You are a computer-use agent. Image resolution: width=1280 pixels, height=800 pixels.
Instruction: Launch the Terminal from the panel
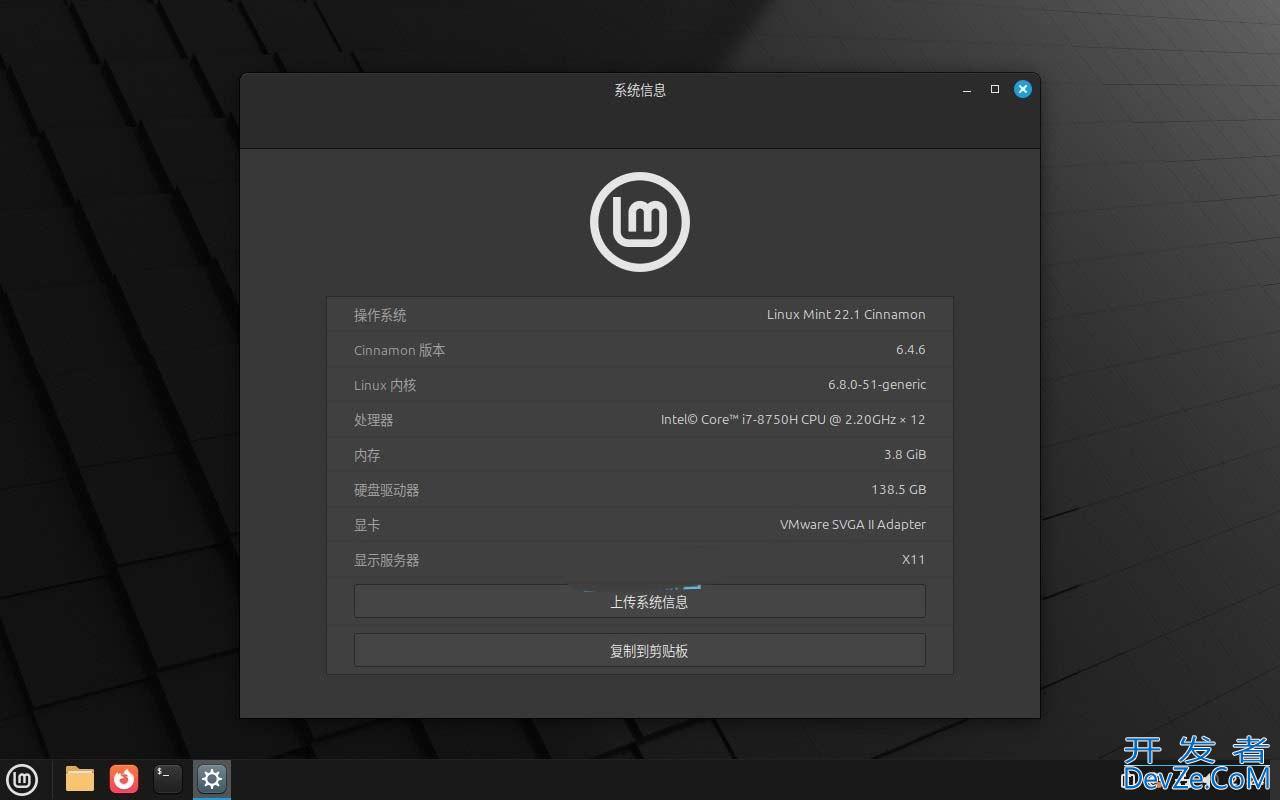point(168,778)
